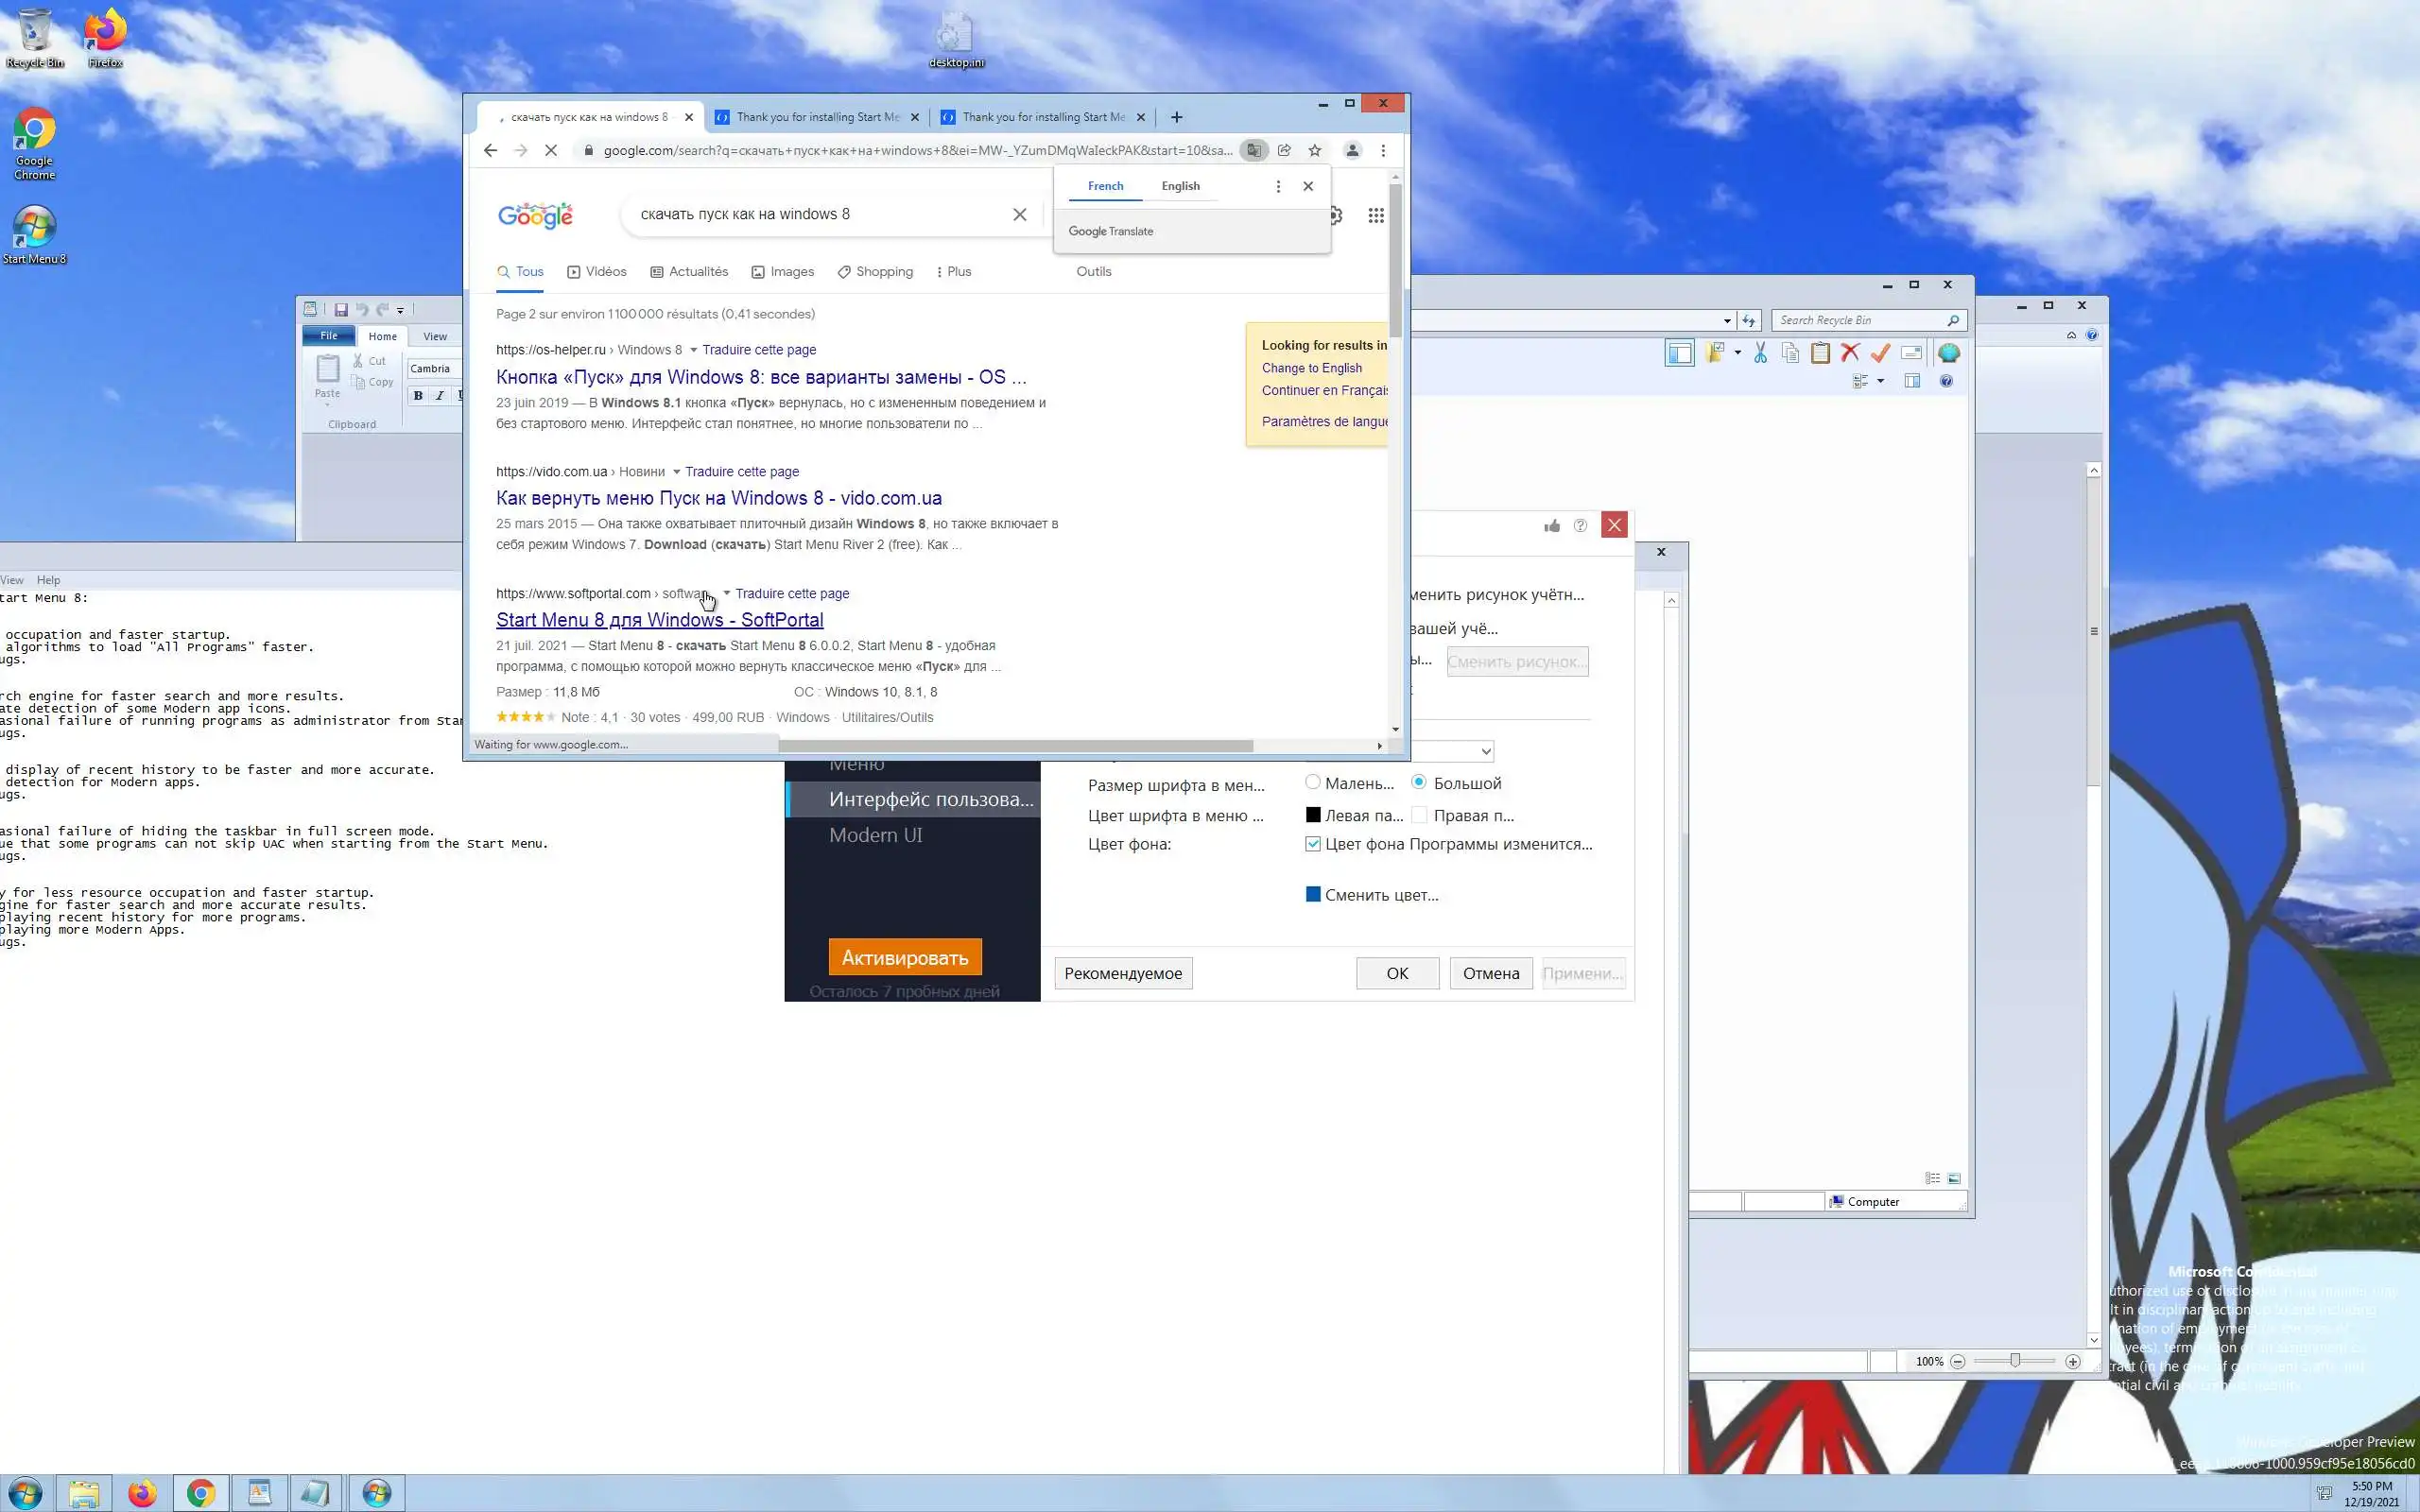Bookmark this page with the star icon
Screen dimensions: 2420x1512
click(x=1315, y=150)
